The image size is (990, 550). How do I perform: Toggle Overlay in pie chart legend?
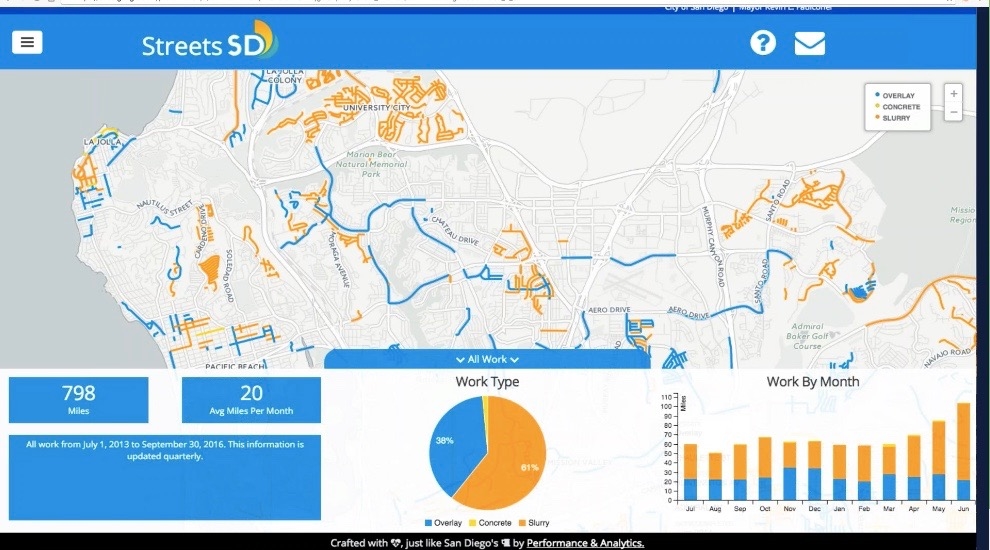[x=443, y=523]
